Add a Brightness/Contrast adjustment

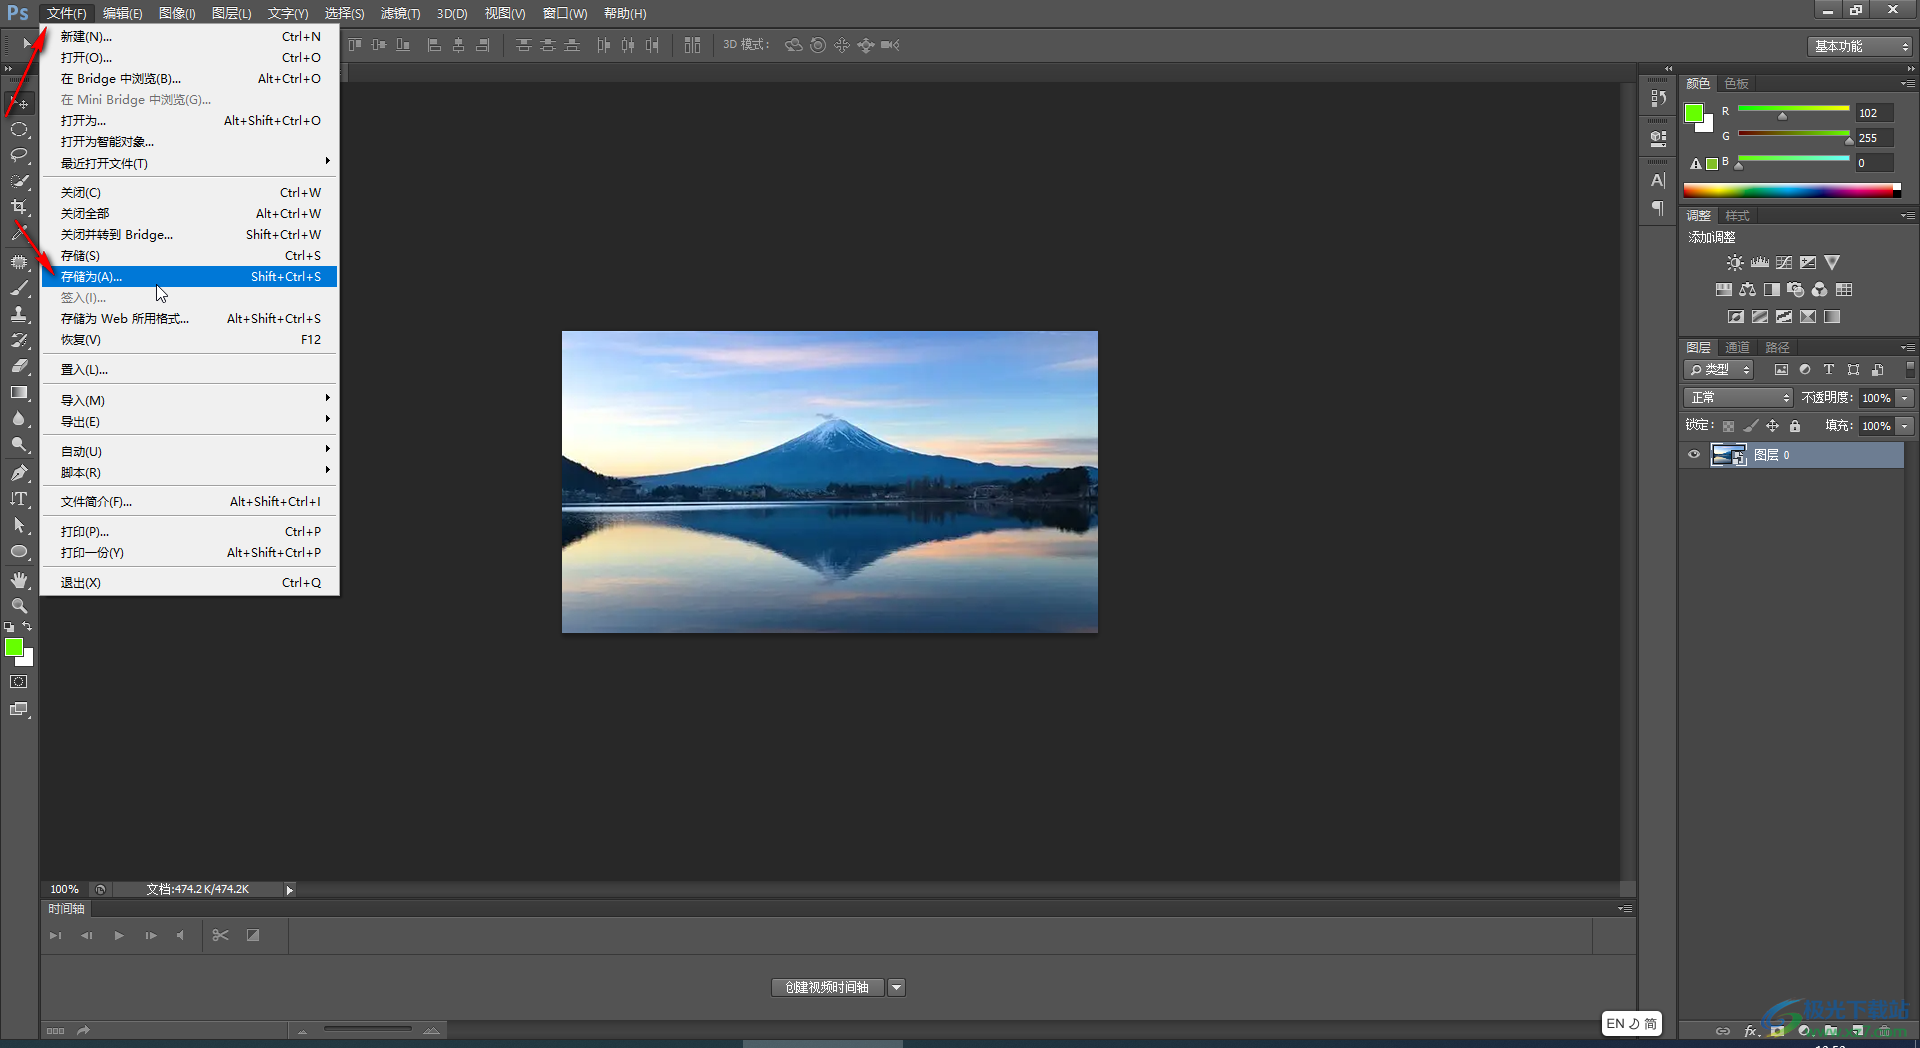(1735, 263)
